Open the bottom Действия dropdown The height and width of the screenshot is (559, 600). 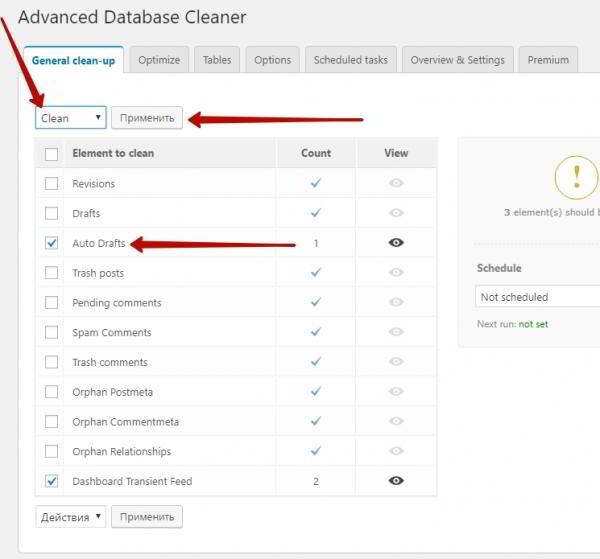pos(70,517)
